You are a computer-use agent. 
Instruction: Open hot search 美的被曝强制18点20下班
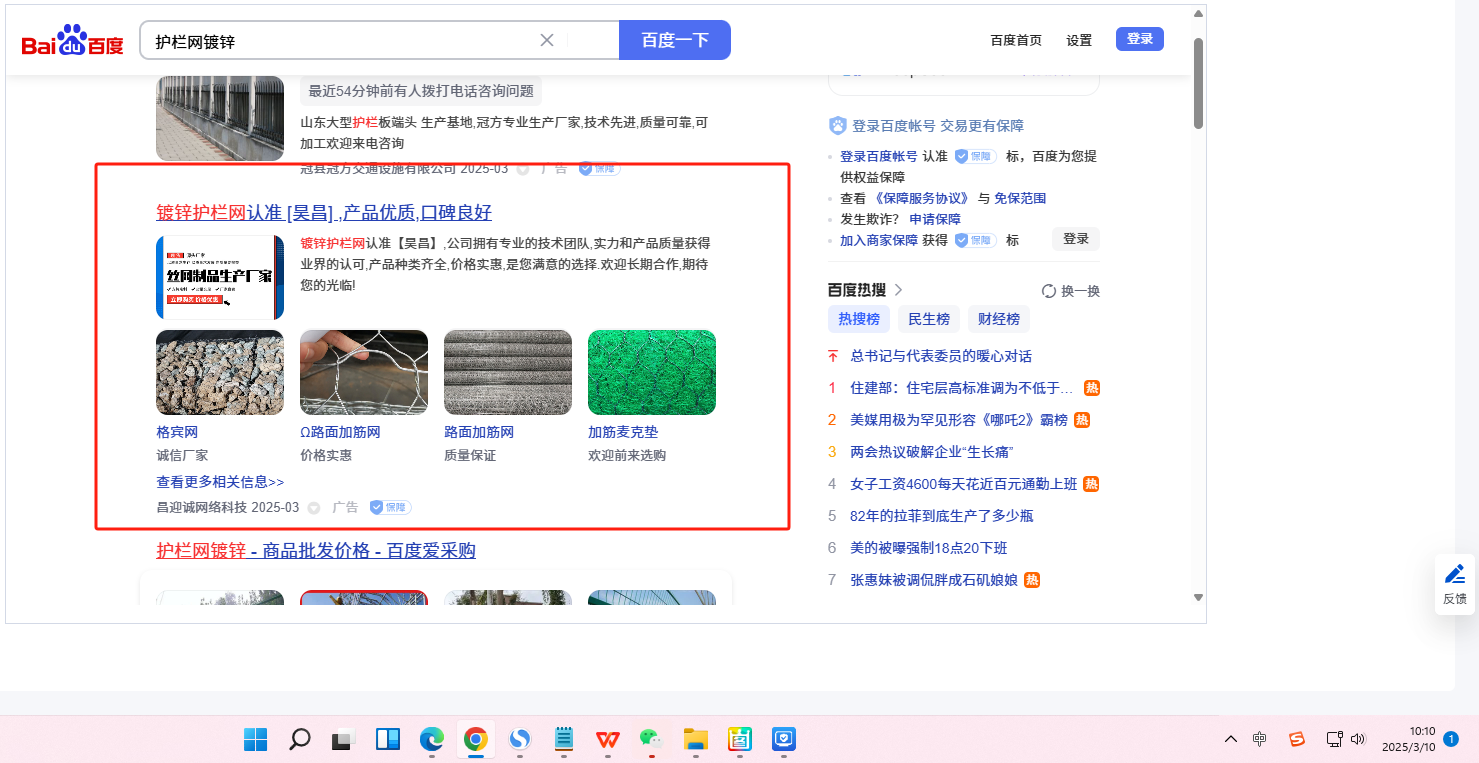928,548
